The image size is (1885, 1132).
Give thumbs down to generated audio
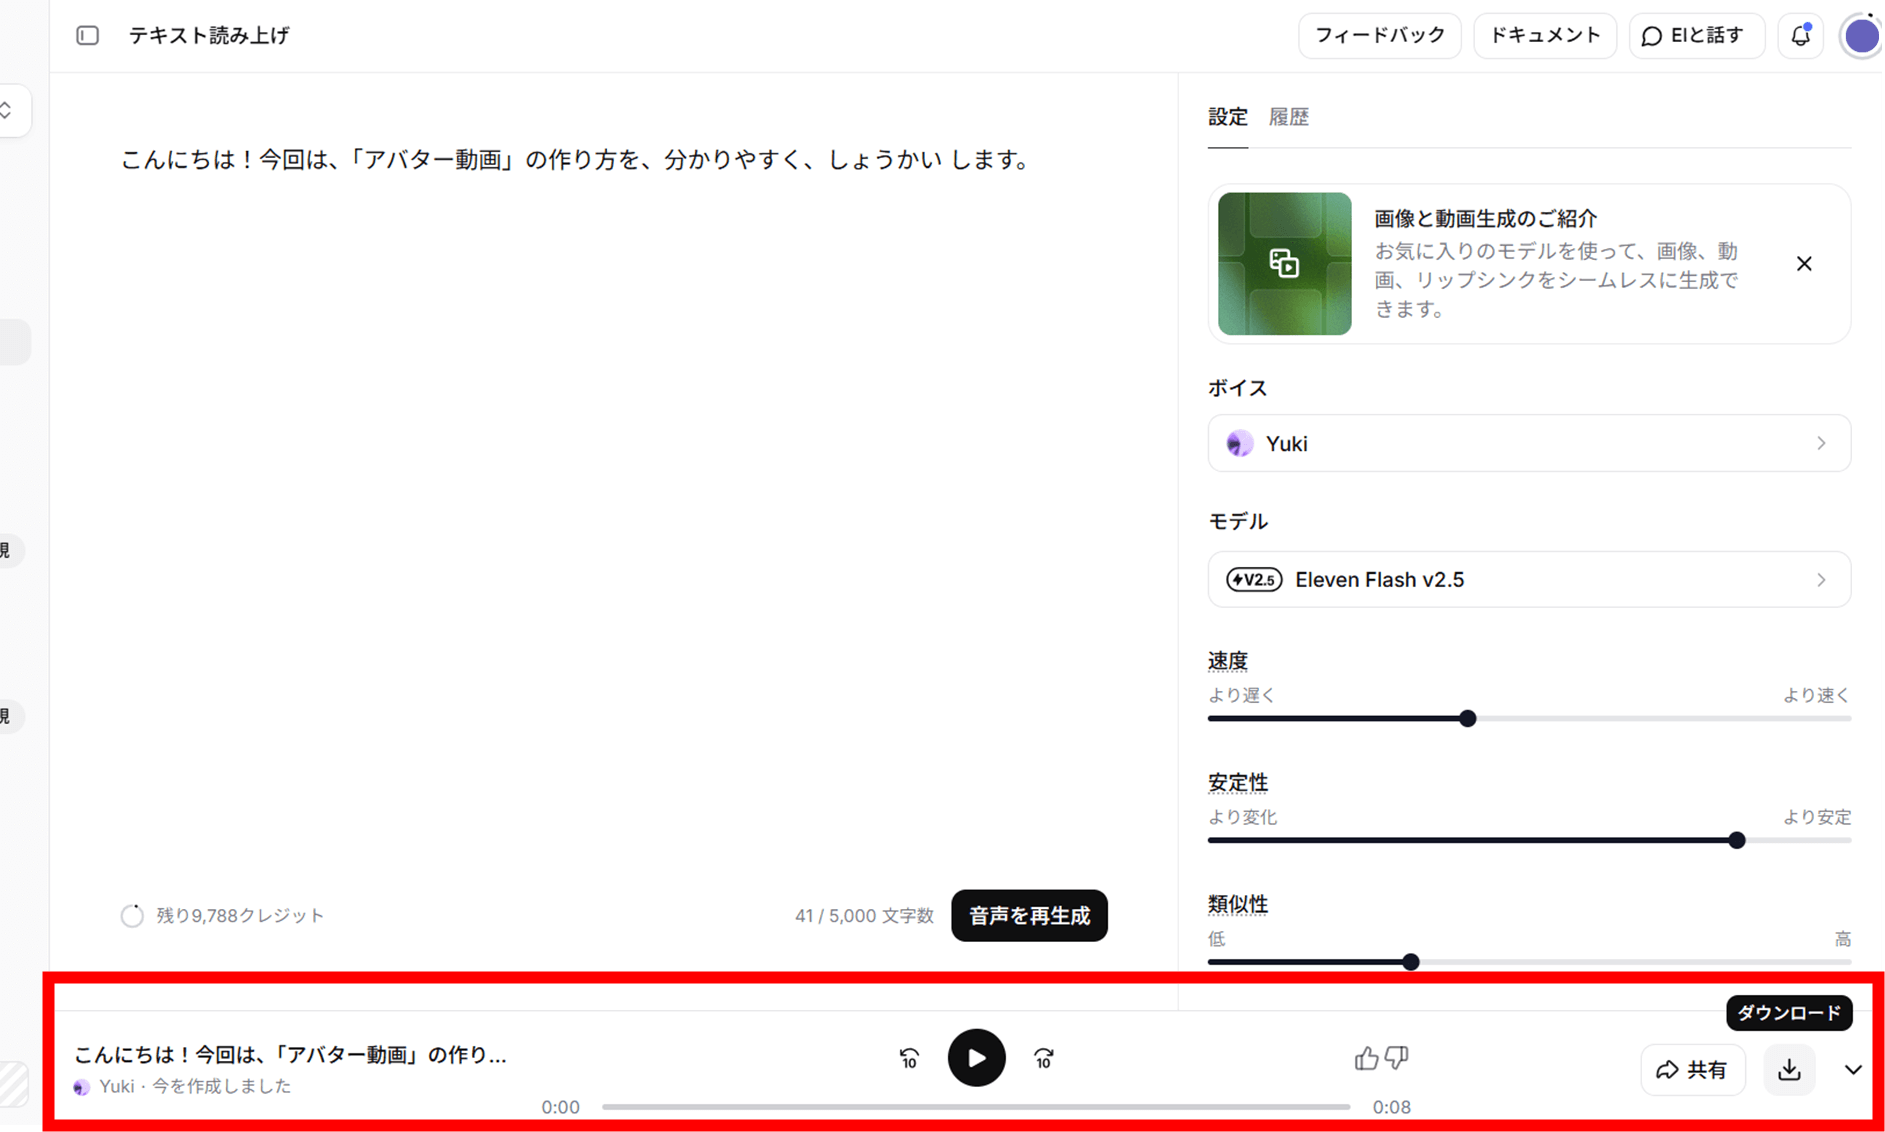tap(1397, 1058)
